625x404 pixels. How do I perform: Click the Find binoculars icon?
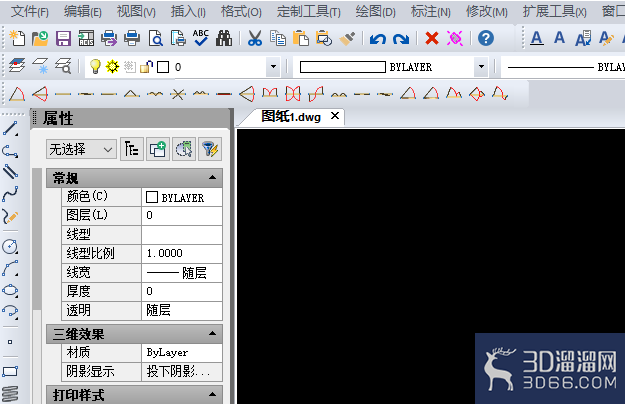(x=224, y=39)
